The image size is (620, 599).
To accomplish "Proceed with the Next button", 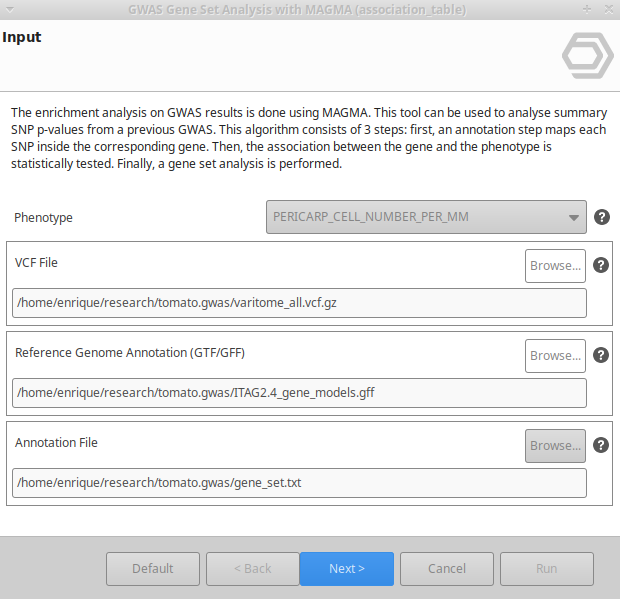I will (x=347, y=569).
